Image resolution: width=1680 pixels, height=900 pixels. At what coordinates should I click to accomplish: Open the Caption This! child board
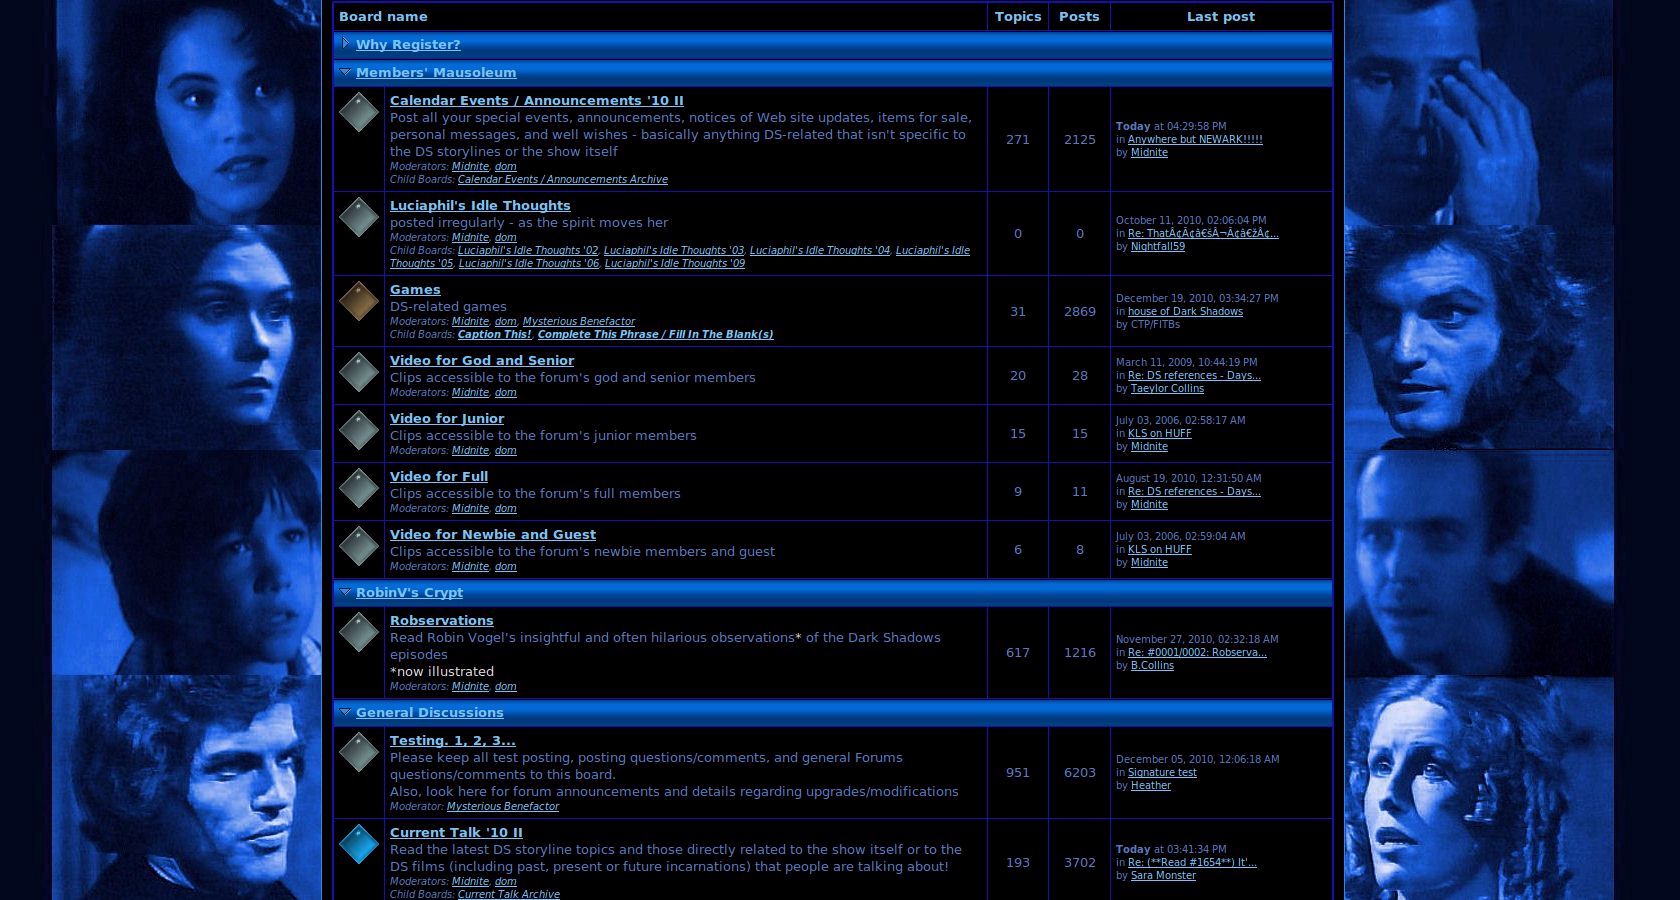494,335
